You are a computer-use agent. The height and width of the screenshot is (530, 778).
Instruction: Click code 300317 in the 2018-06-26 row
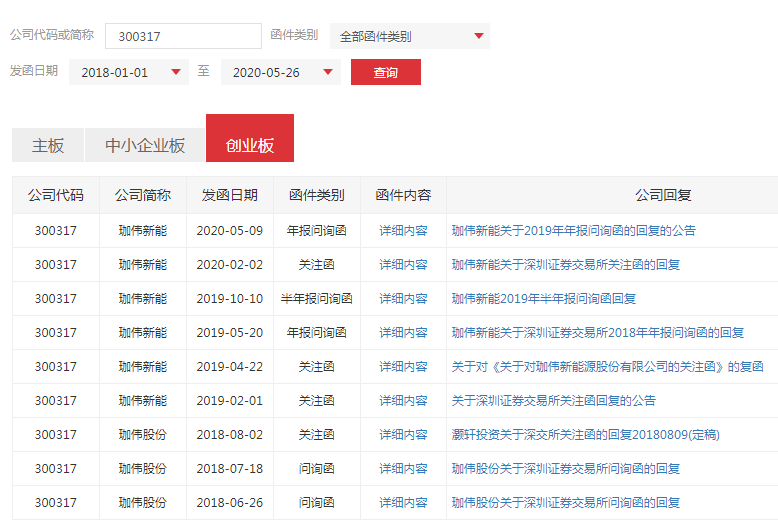pyautogui.click(x=56, y=503)
